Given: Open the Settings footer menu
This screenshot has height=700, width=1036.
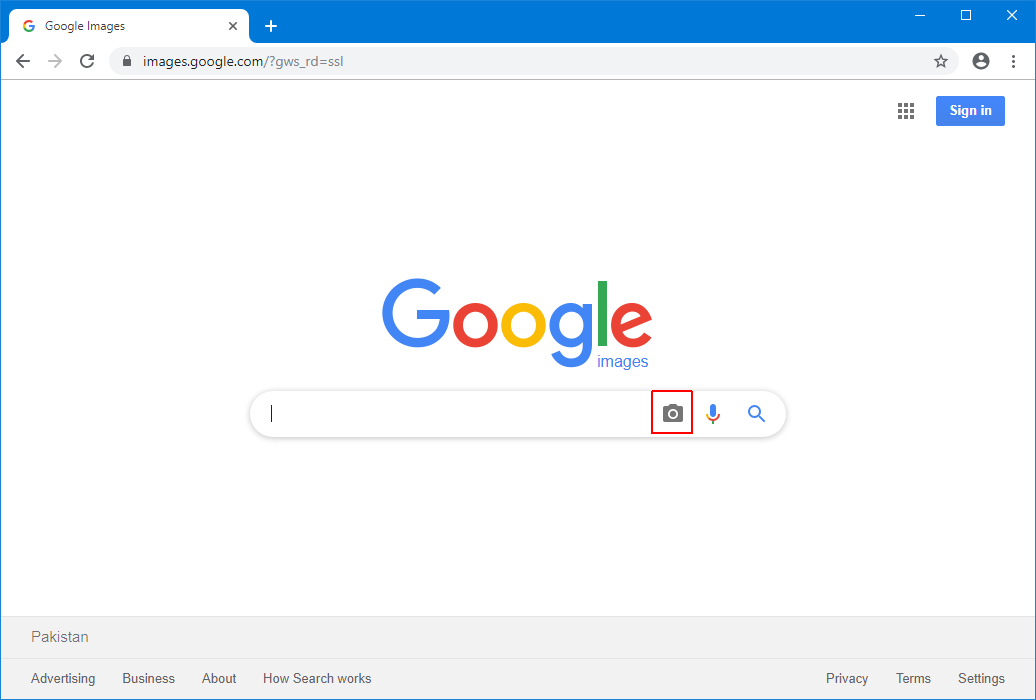Looking at the screenshot, I should pyautogui.click(x=981, y=678).
